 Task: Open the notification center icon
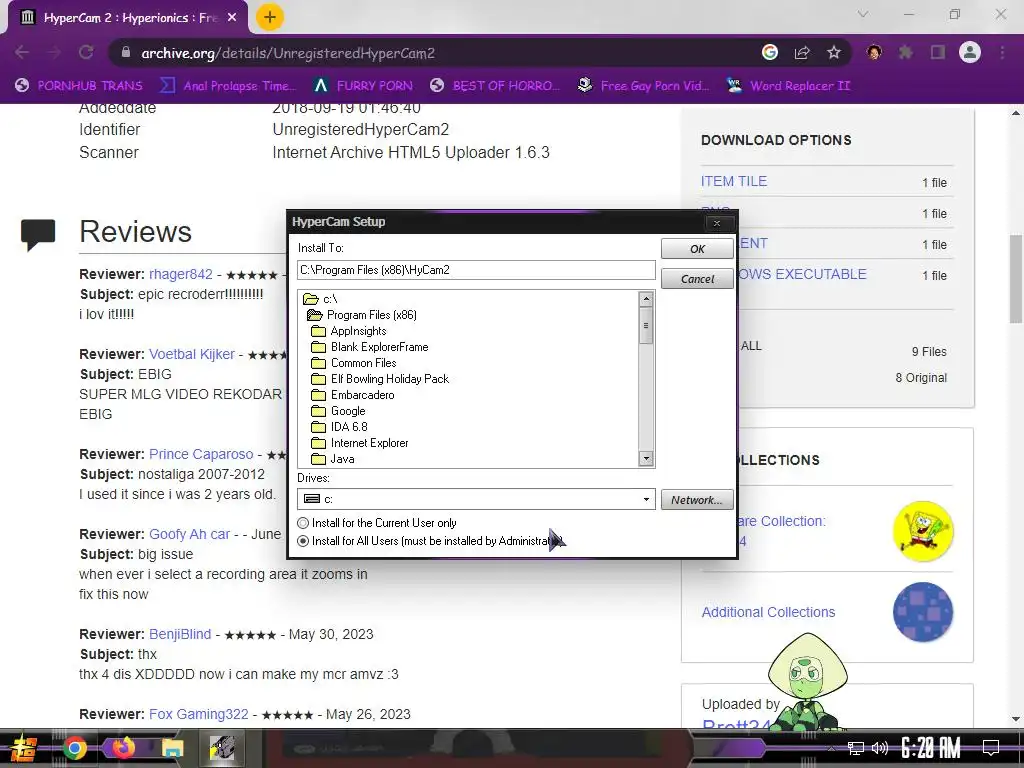pyautogui.click(x=991, y=748)
